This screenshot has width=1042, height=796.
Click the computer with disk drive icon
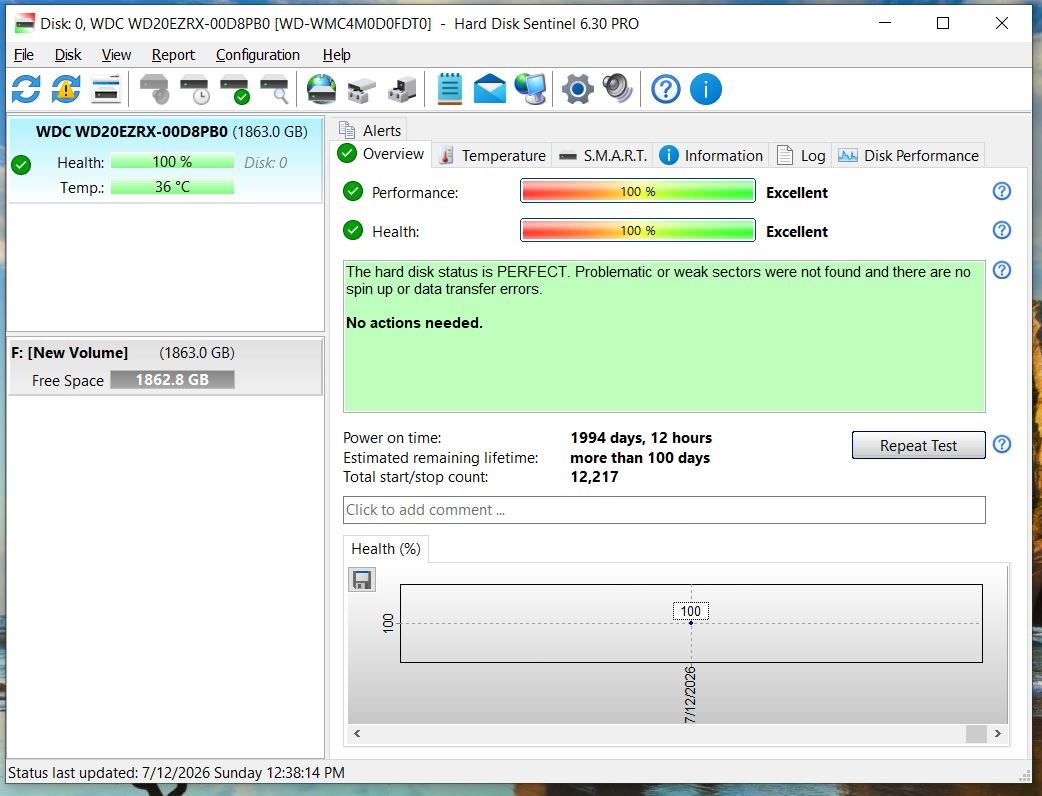coord(402,90)
